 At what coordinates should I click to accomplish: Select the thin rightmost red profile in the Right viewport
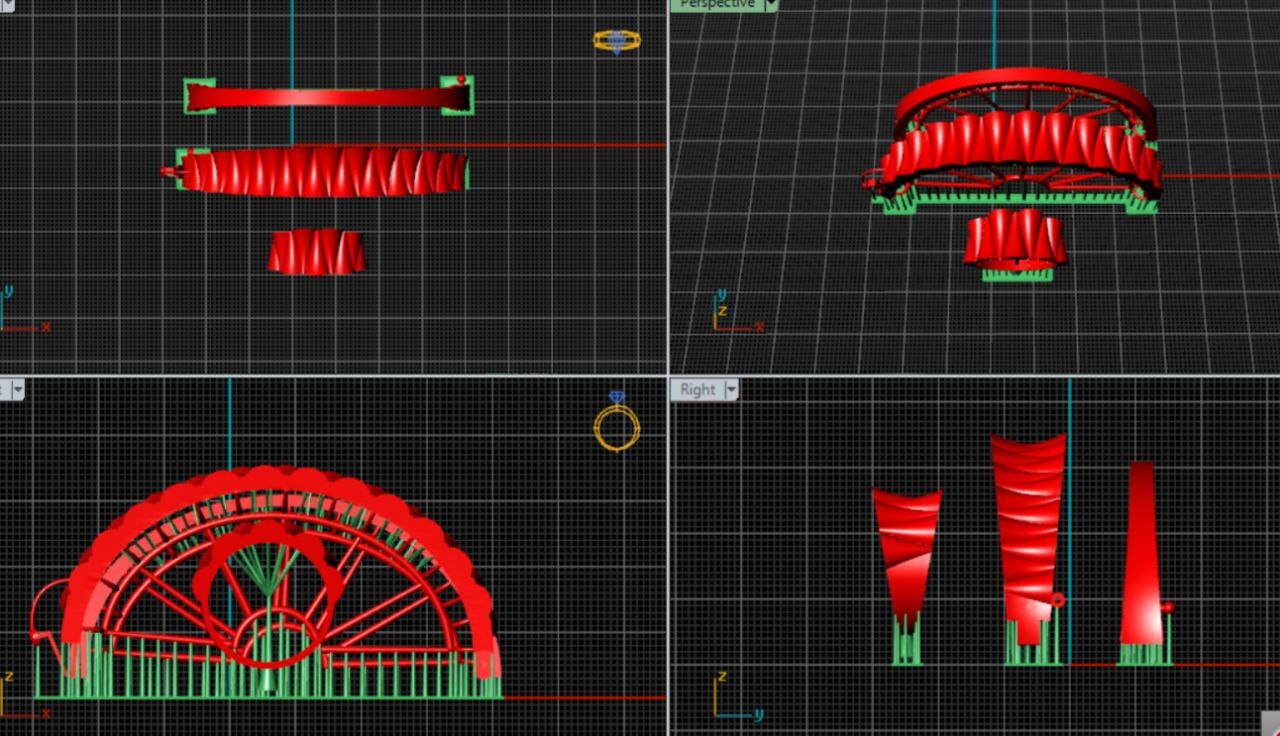1142,550
